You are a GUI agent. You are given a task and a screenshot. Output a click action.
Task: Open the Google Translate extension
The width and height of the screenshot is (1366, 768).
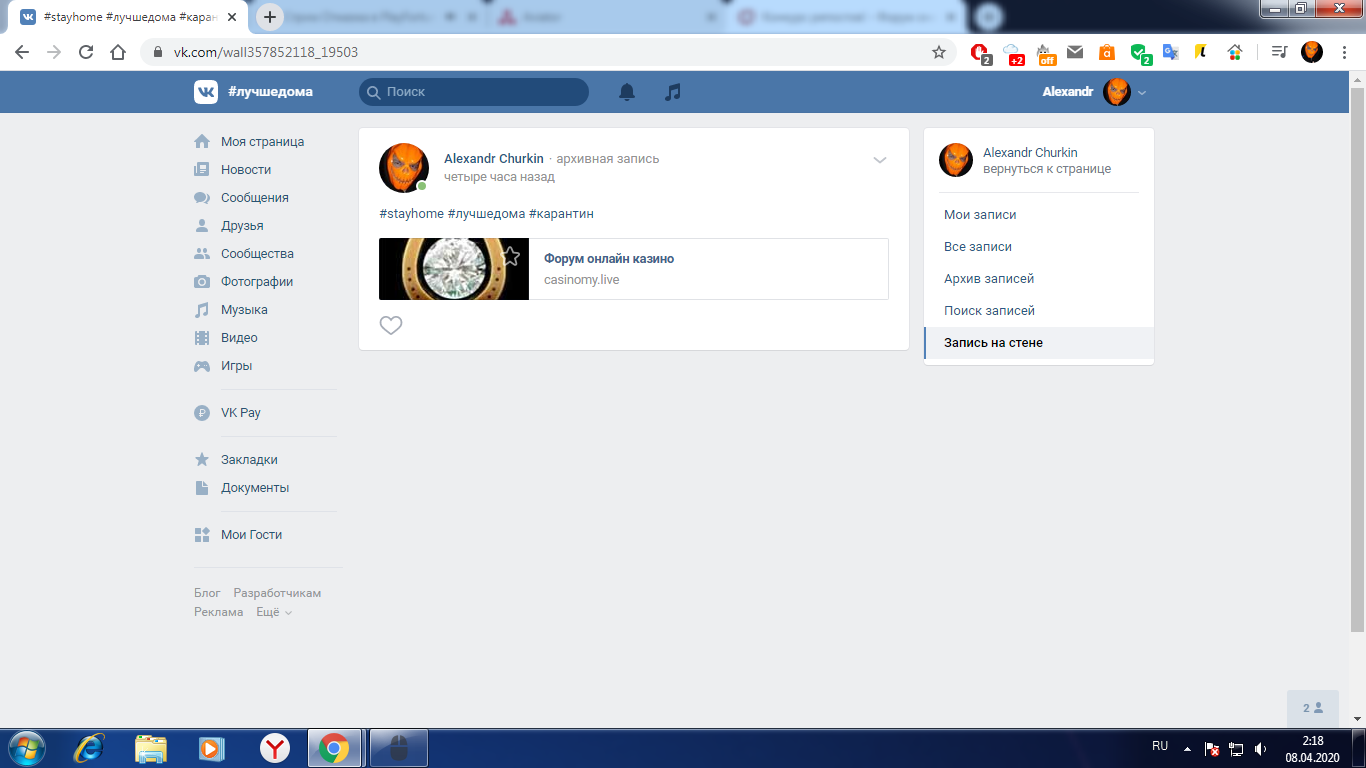coord(1169,52)
